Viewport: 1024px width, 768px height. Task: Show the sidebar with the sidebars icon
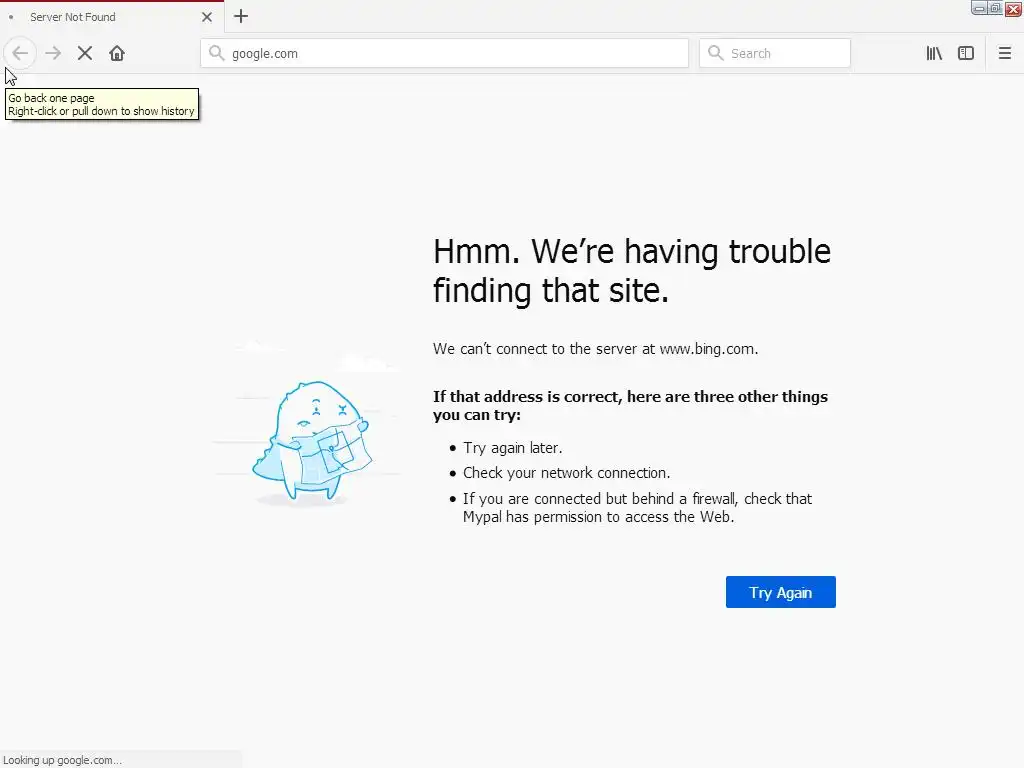click(966, 54)
